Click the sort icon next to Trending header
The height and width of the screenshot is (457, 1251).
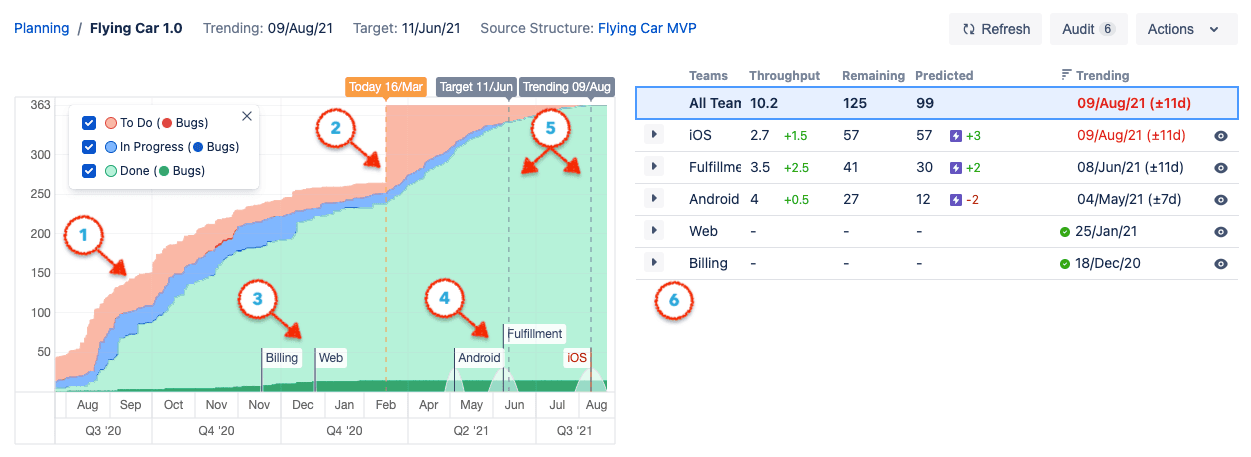click(x=1066, y=75)
